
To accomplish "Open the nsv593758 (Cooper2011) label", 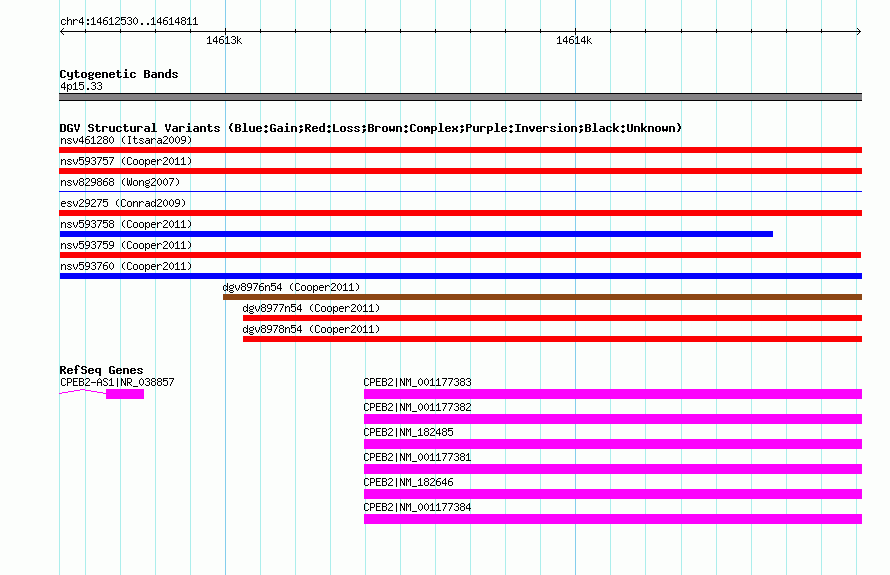I will pos(126,224).
